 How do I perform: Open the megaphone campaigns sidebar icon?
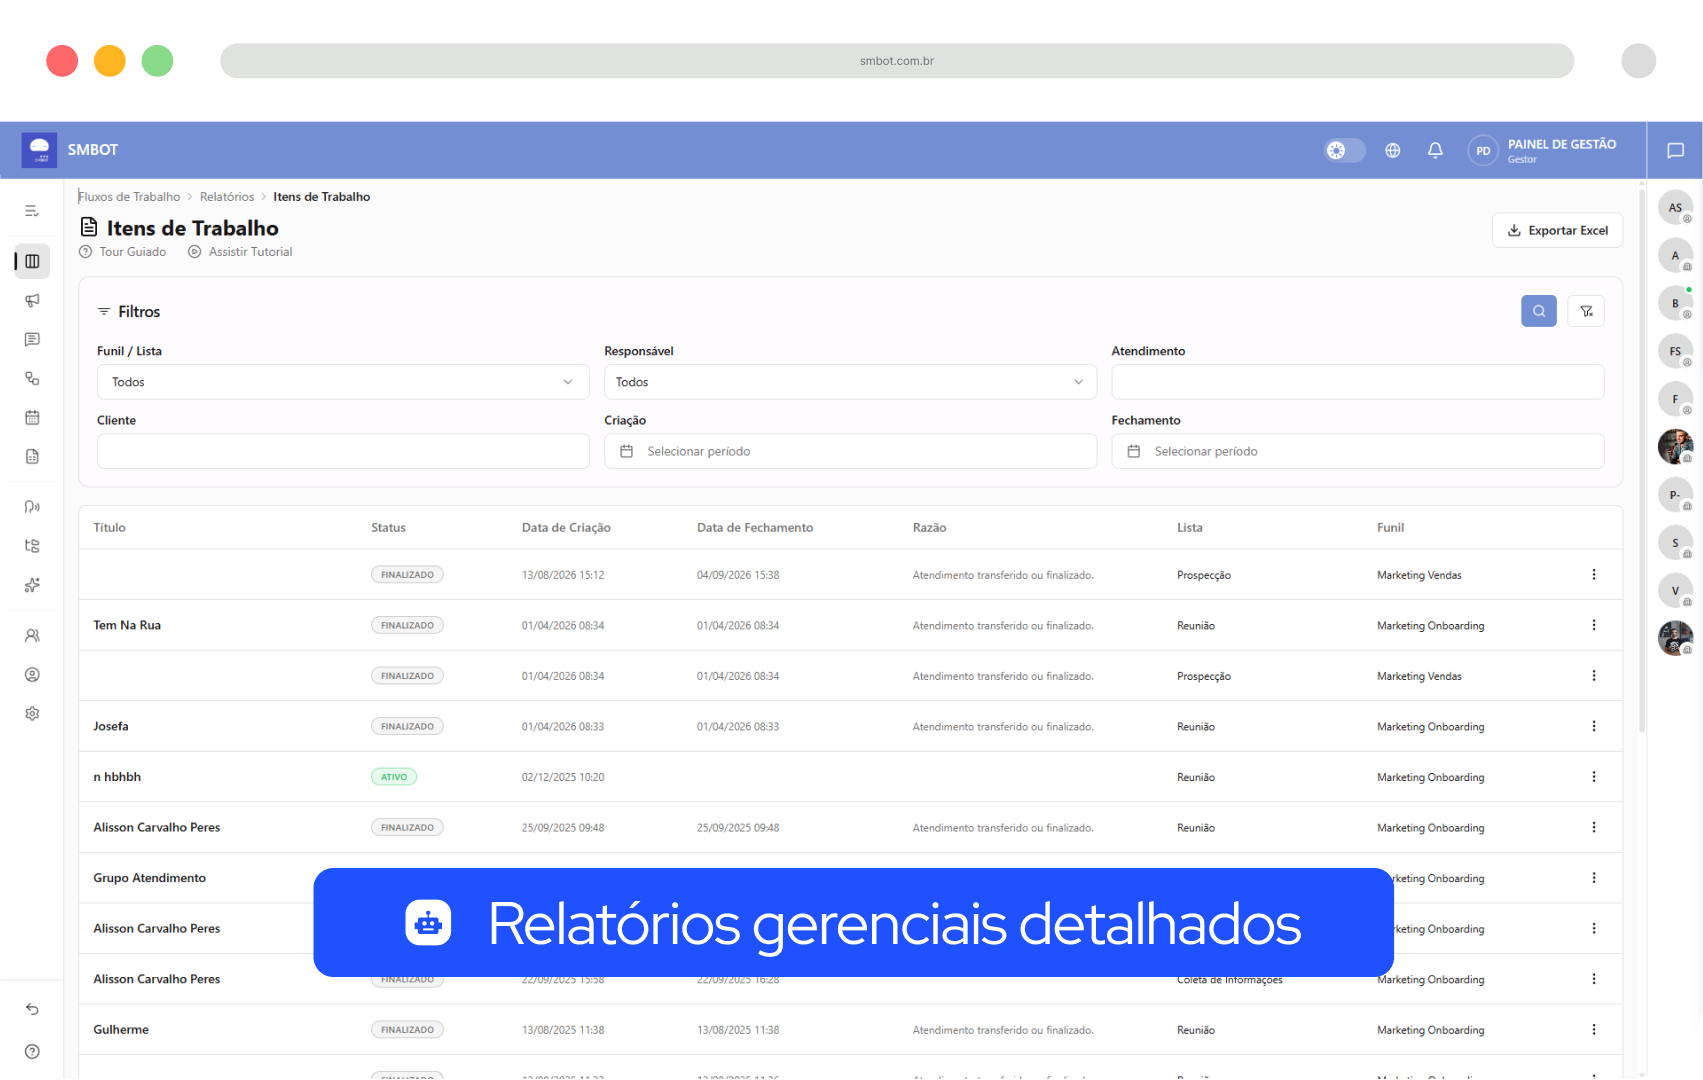(x=32, y=300)
